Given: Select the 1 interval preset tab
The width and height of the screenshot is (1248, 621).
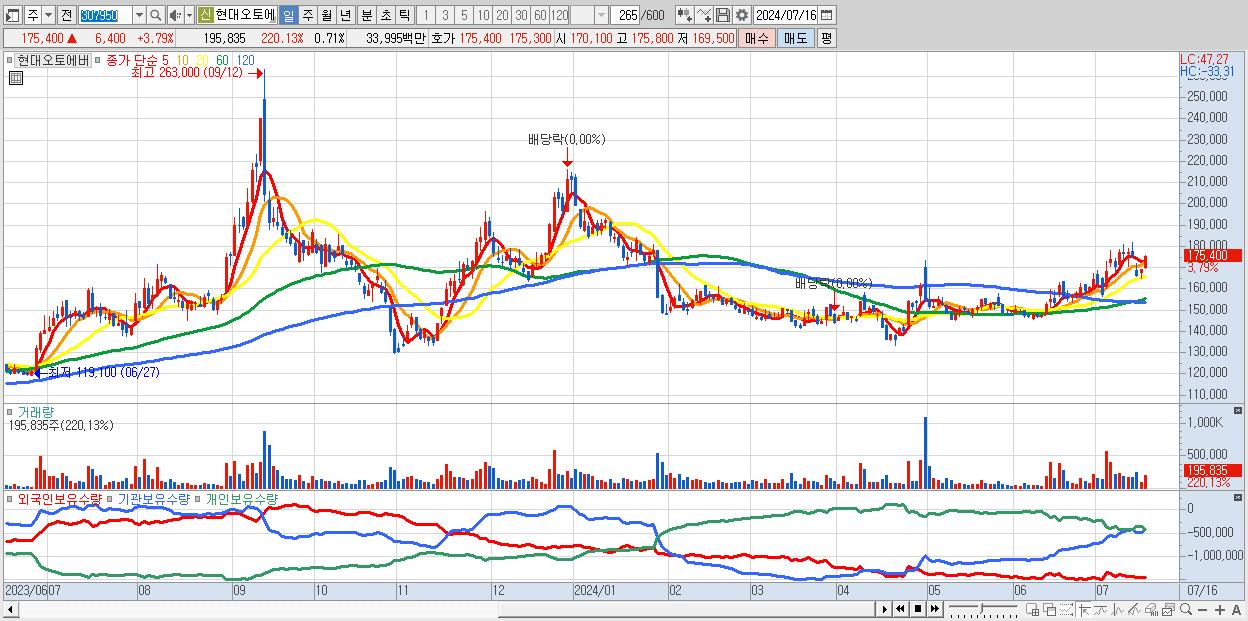Looking at the screenshot, I should 426,15.
